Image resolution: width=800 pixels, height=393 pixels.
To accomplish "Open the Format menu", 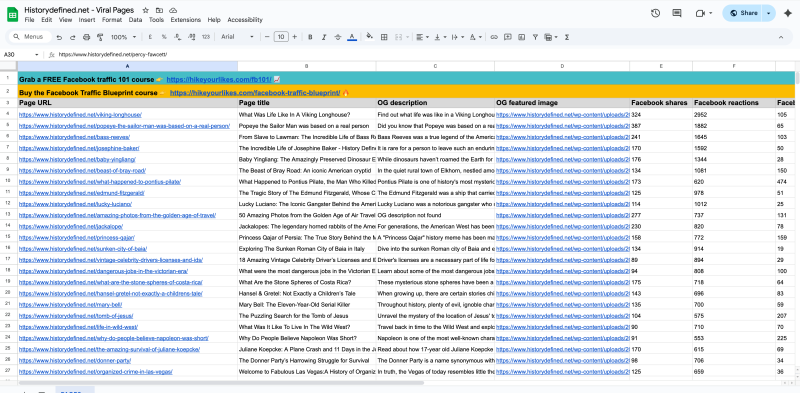I will [112, 20].
